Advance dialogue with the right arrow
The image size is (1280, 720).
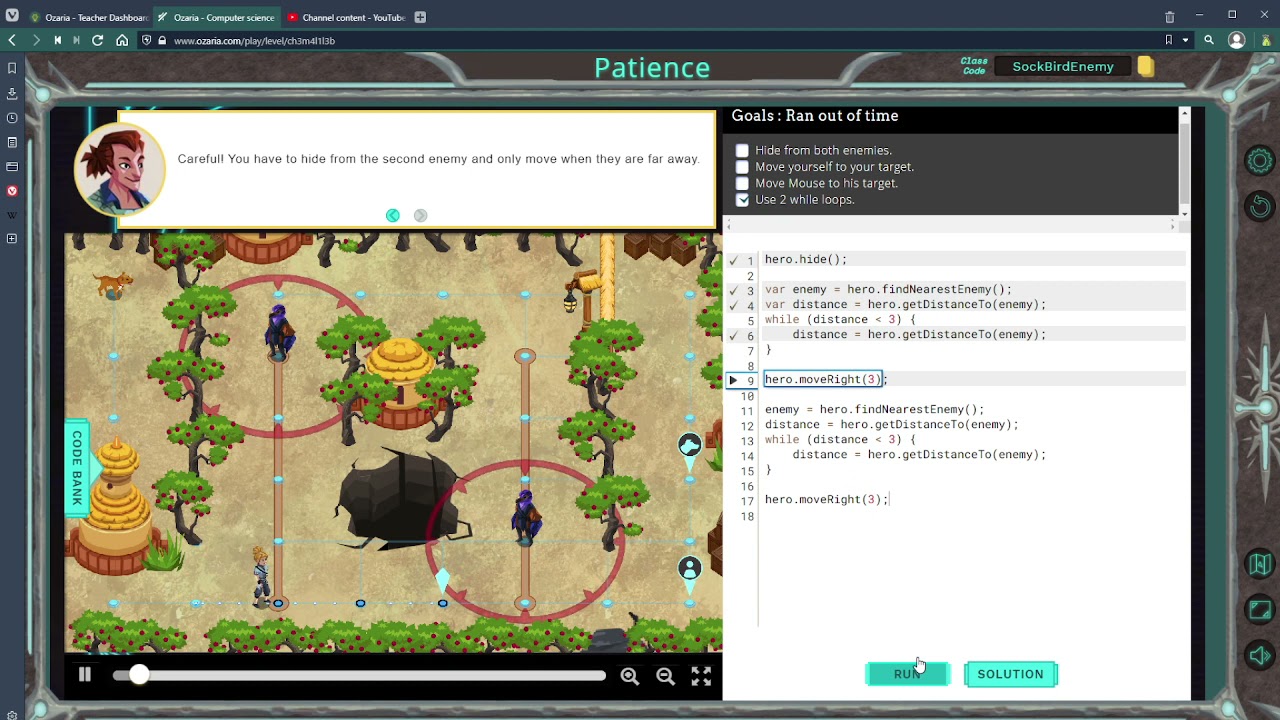pos(420,215)
